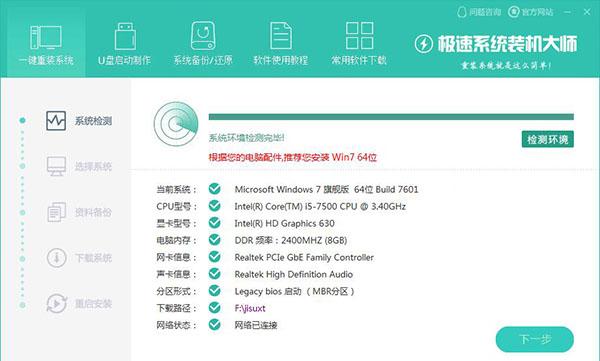
Task: Click the radar scan icon
Action: 176,124
